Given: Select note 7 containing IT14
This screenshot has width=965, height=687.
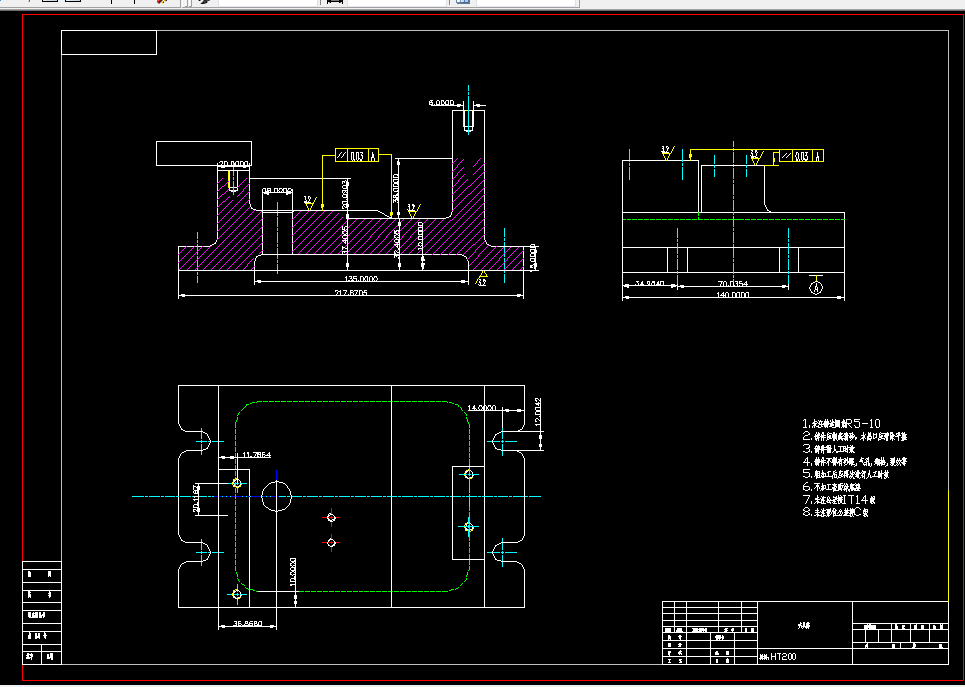Looking at the screenshot, I should (x=839, y=500).
